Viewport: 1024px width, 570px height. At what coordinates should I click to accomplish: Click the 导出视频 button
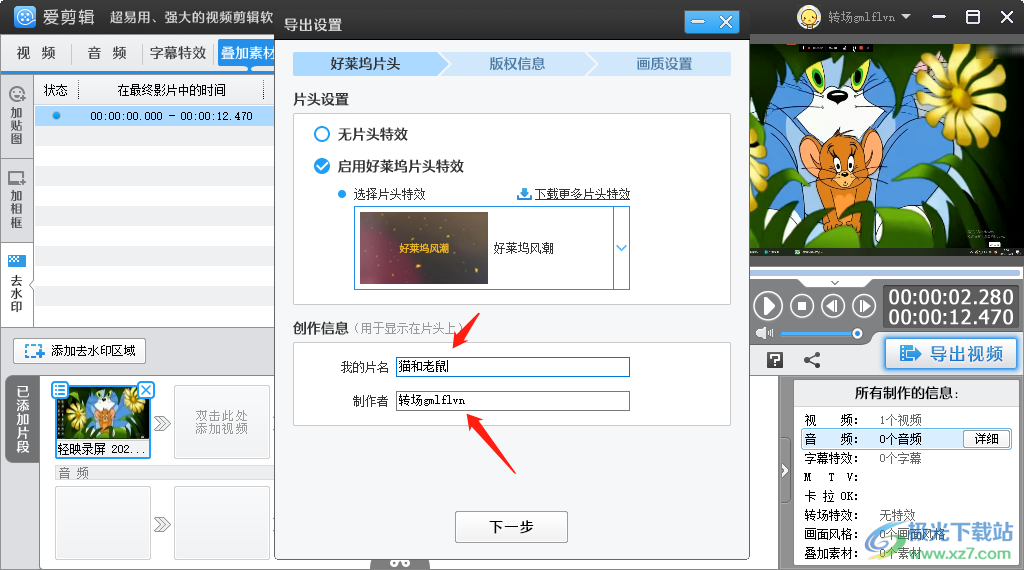pyautogui.click(x=951, y=354)
